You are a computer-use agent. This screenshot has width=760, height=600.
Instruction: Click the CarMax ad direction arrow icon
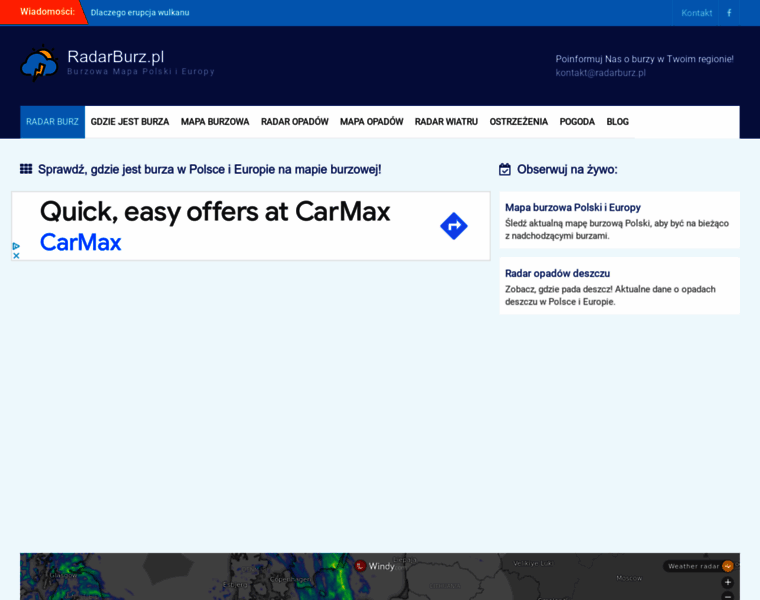454,226
